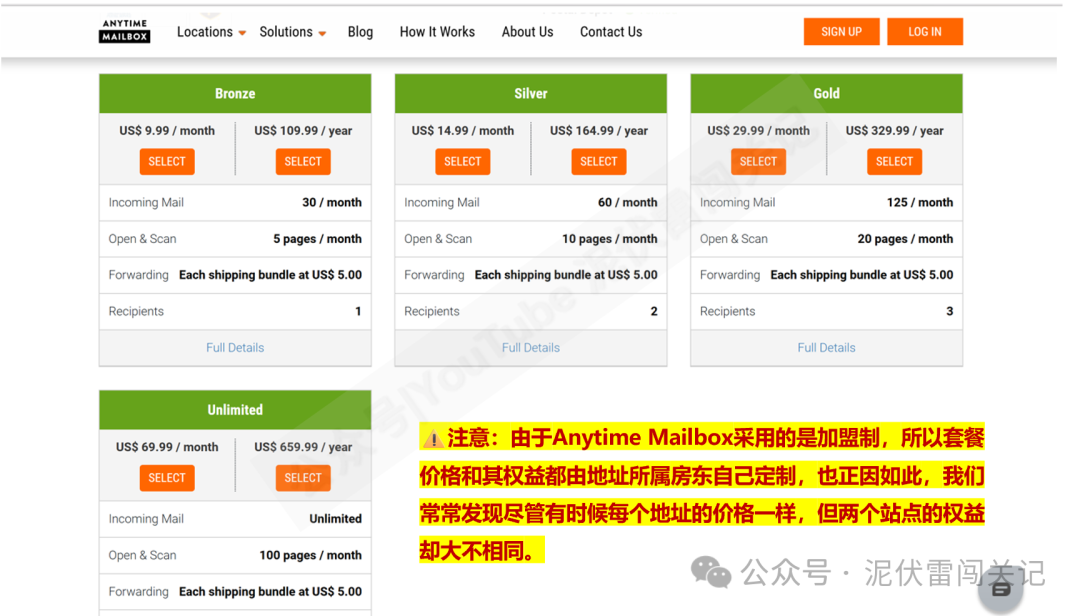Click the floating chat icon at the bottom right
The height and width of the screenshot is (616, 1080).
1000,588
